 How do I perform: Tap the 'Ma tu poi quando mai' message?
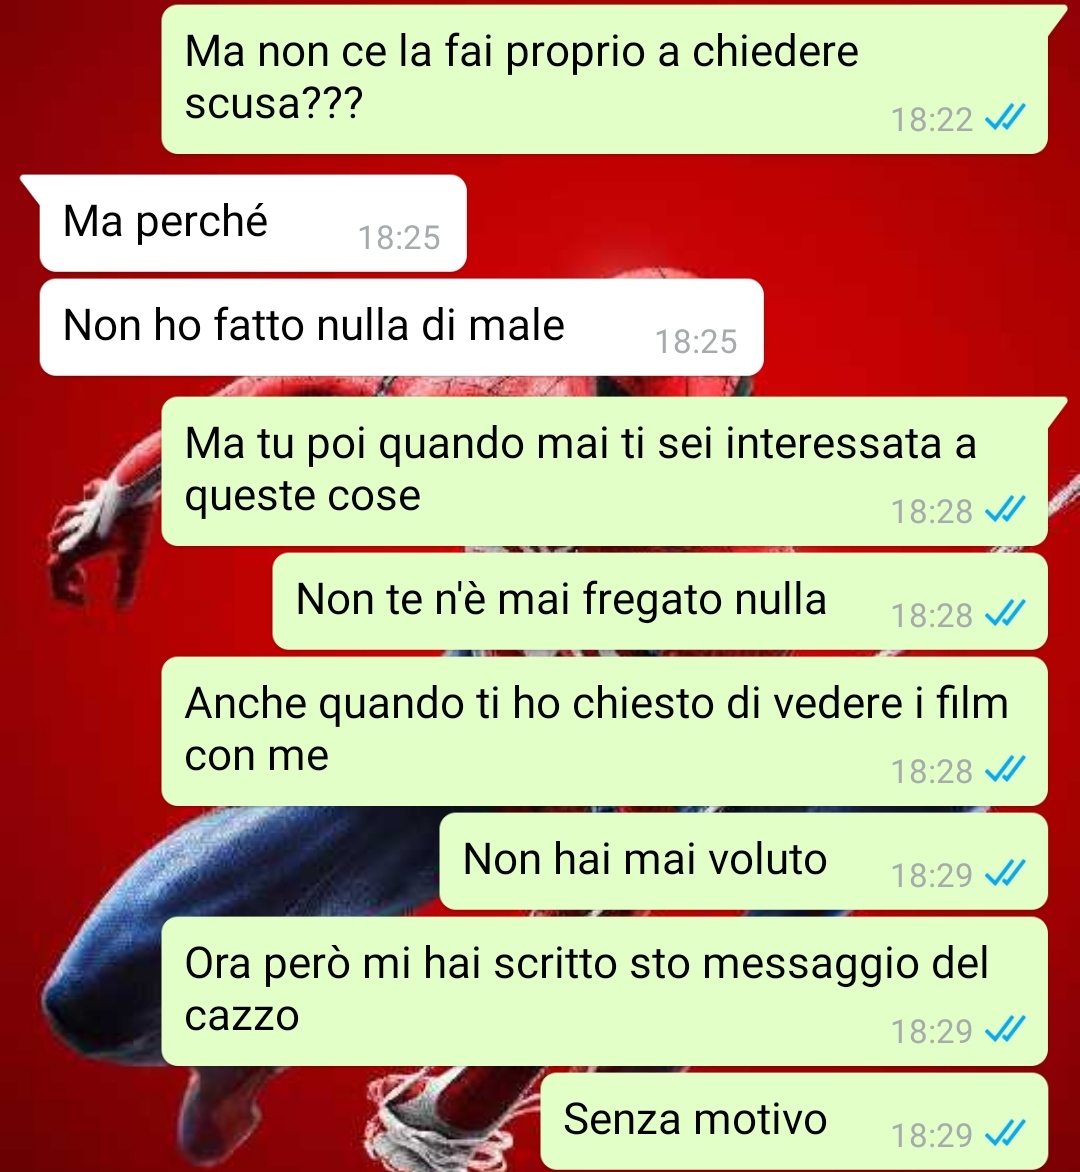tap(605, 472)
